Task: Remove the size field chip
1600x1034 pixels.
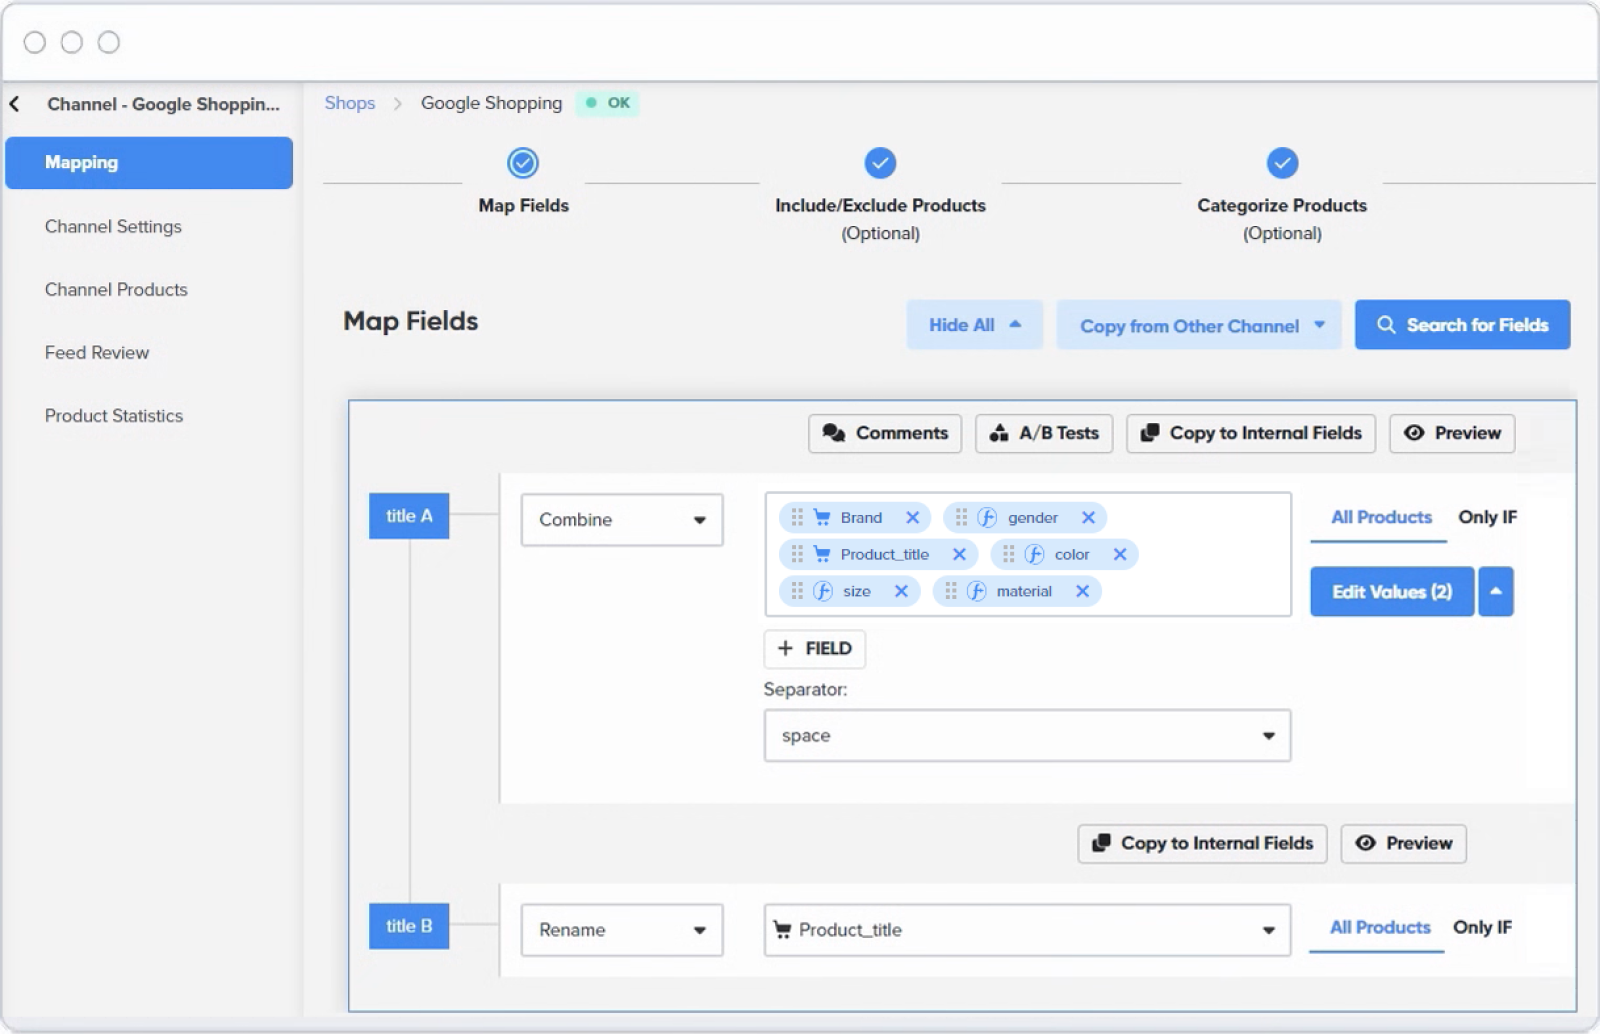Action: pyautogui.click(x=901, y=591)
